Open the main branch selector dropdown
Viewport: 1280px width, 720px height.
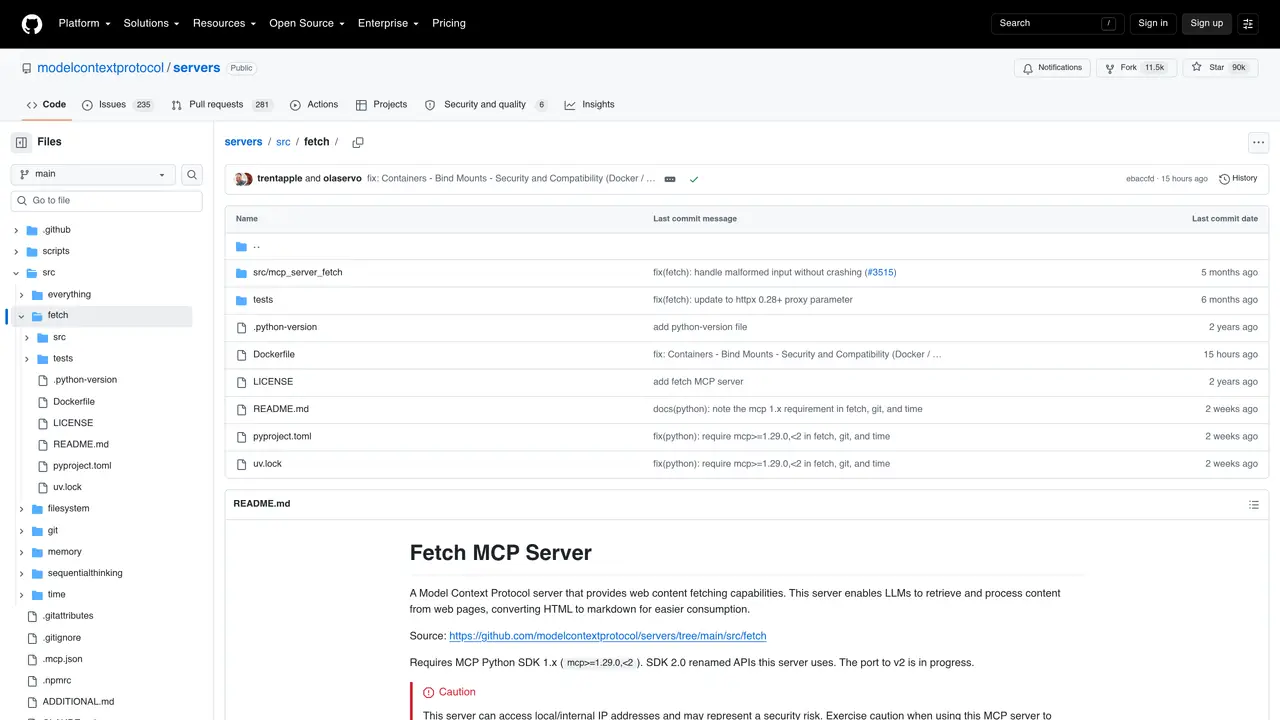[x=93, y=174]
